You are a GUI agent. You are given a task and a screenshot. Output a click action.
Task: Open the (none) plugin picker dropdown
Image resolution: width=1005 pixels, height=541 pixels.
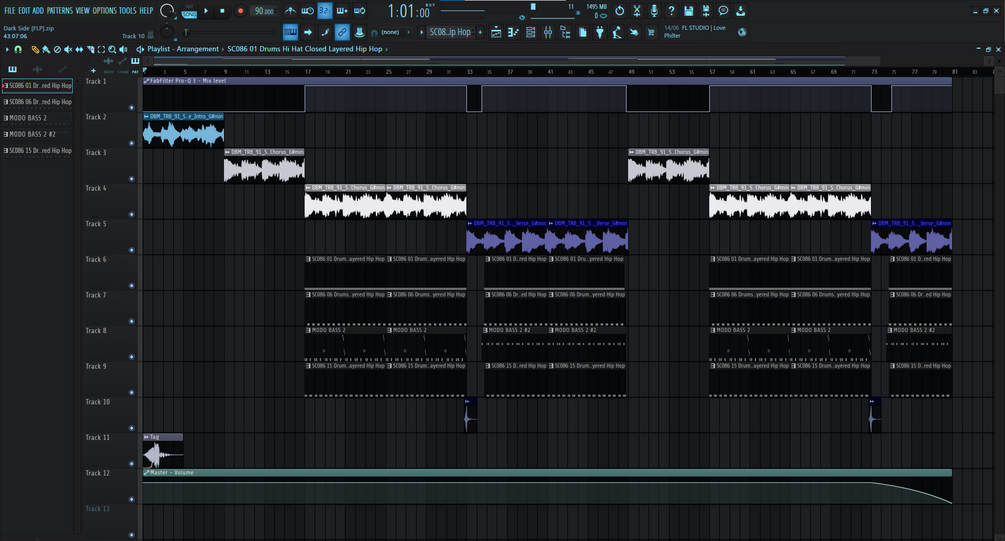point(390,32)
